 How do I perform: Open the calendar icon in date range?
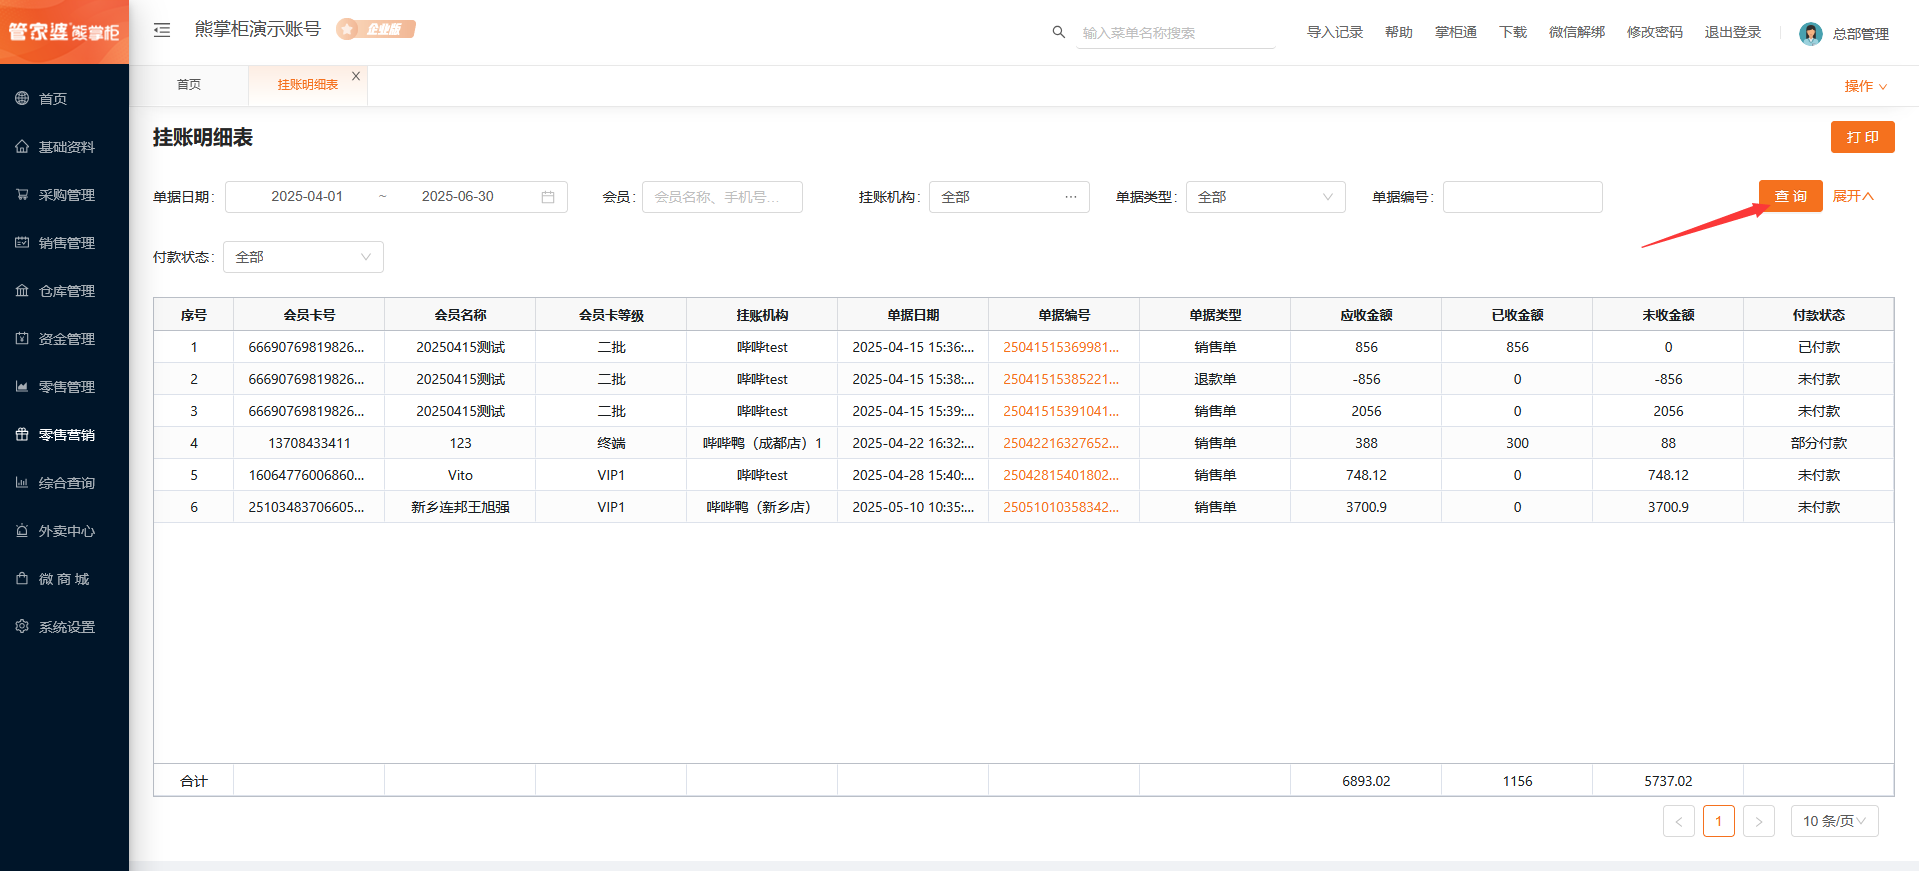pos(548,197)
